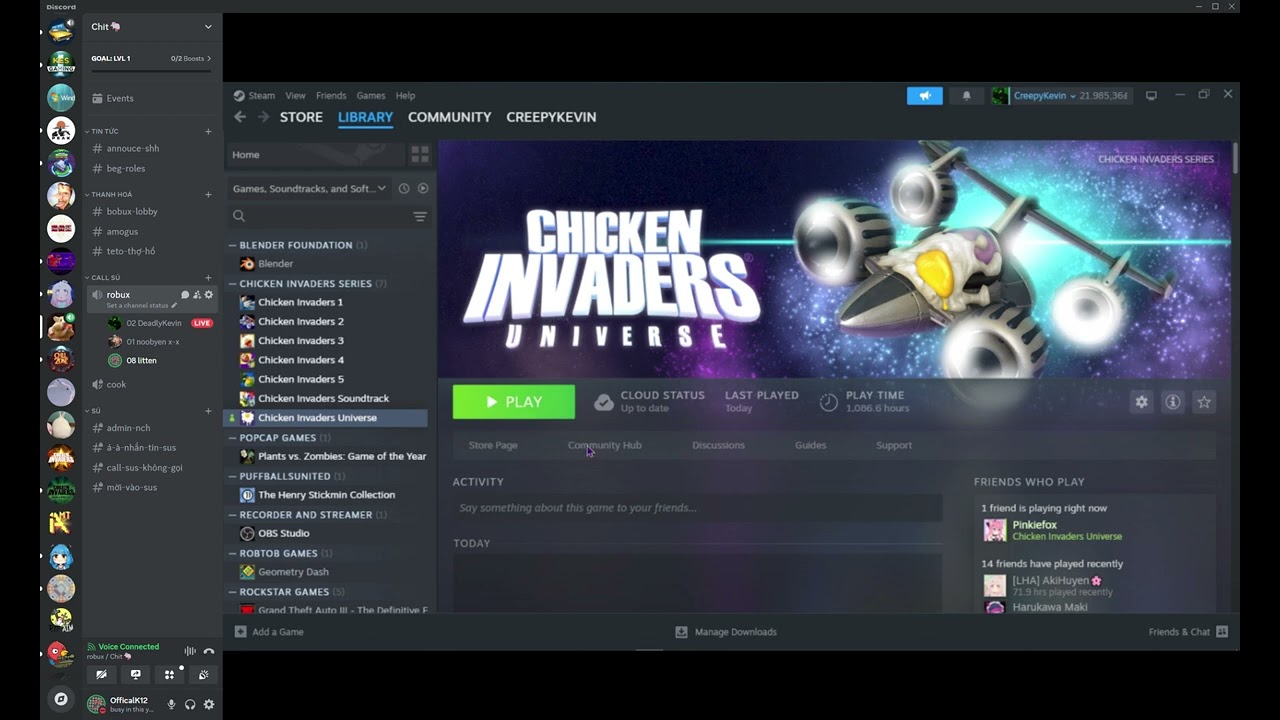Screen dimensions: 1280x720
Task: Open game manage settings gear
Action: click(1141, 402)
